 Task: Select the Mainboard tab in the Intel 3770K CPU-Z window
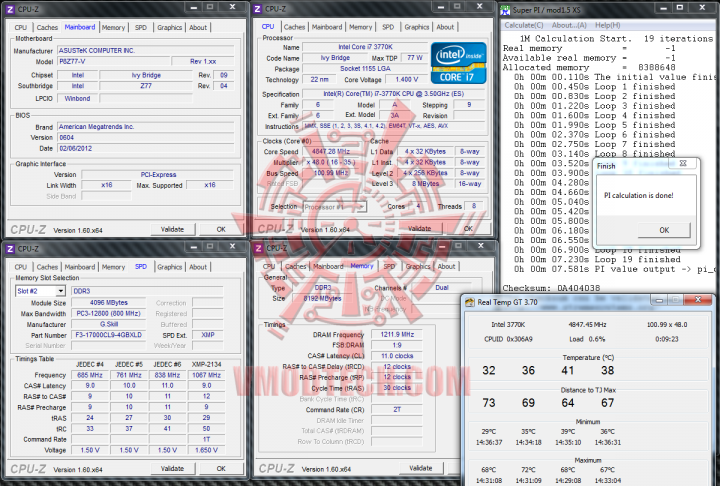pos(327,27)
